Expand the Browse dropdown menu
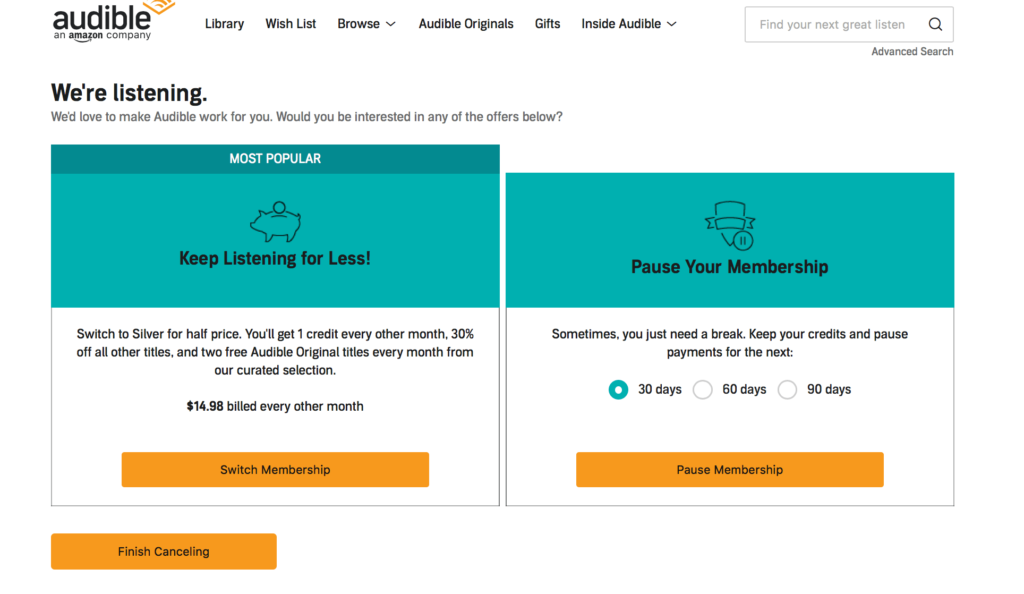 pos(366,24)
